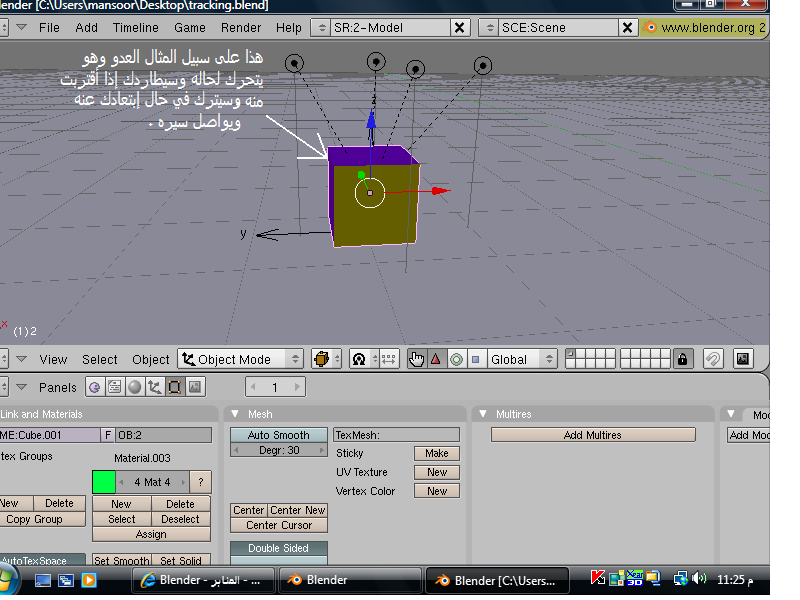Collapse the Panels header triangle

click(x=21, y=387)
